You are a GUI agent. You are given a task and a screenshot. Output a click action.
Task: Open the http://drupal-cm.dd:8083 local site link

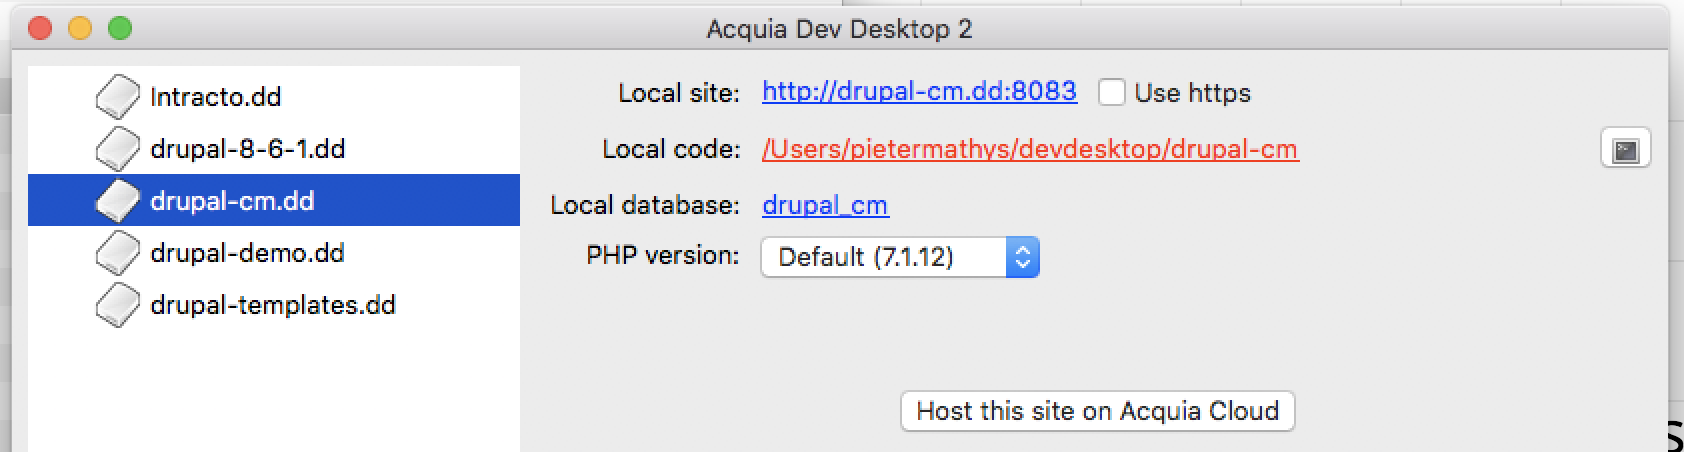coord(919,92)
